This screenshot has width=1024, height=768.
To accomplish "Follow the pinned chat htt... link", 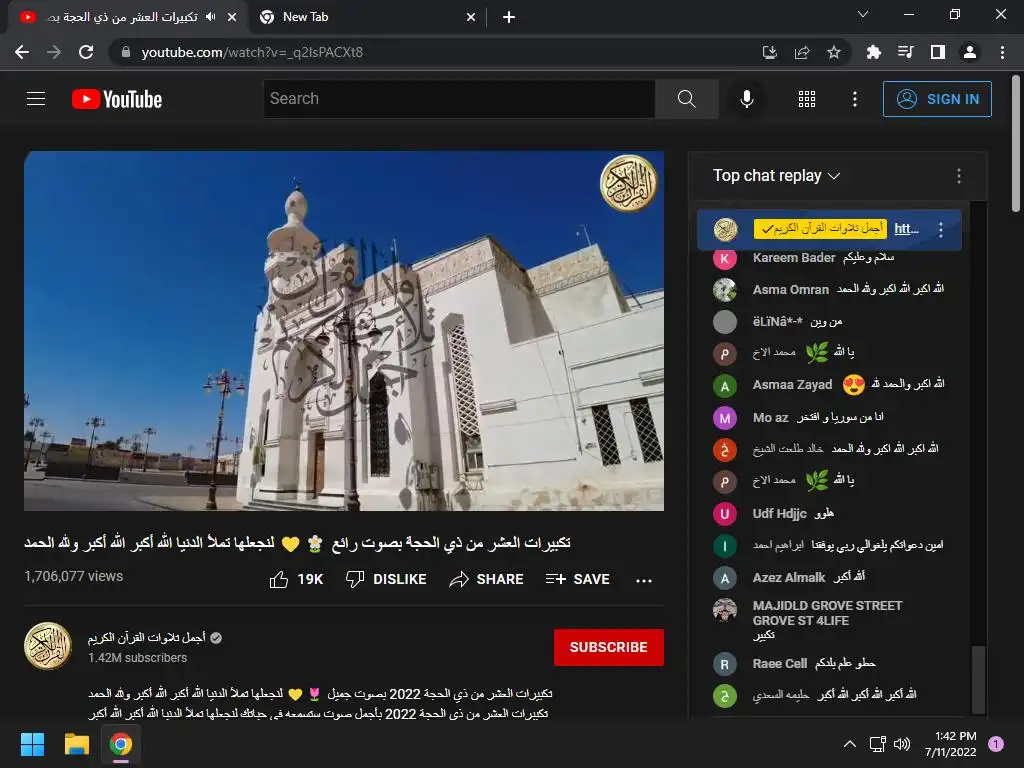I will [906, 229].
